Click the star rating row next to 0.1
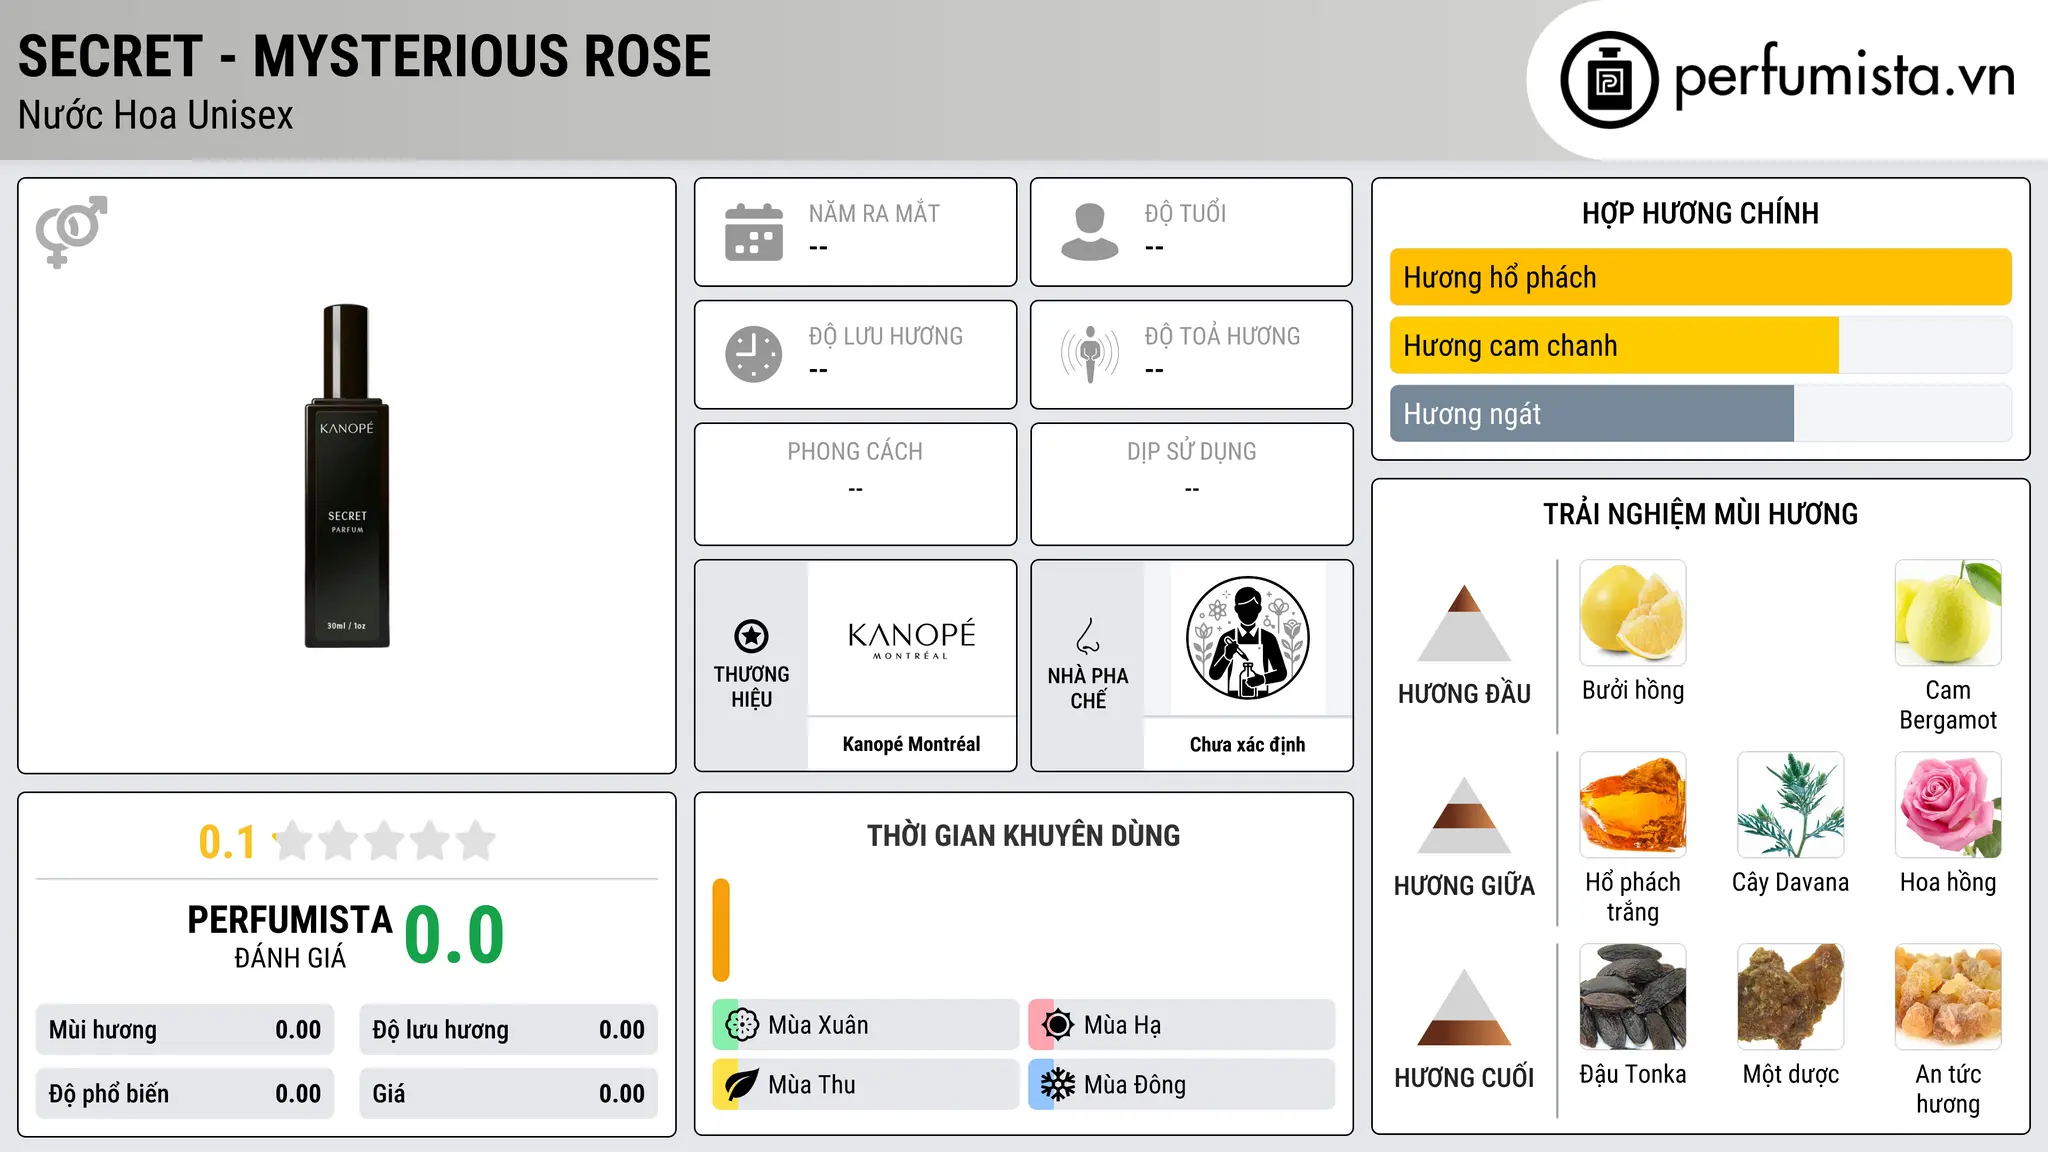 pos(384,841)
